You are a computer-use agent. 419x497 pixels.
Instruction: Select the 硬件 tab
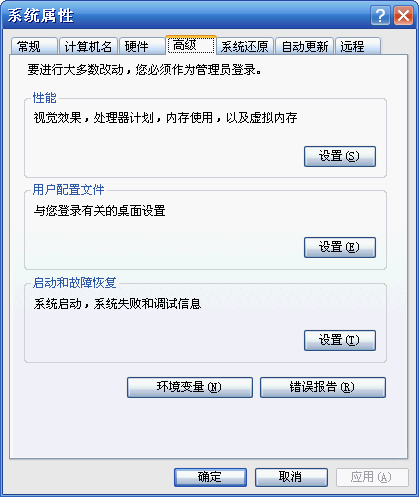(x=142, y=46)
